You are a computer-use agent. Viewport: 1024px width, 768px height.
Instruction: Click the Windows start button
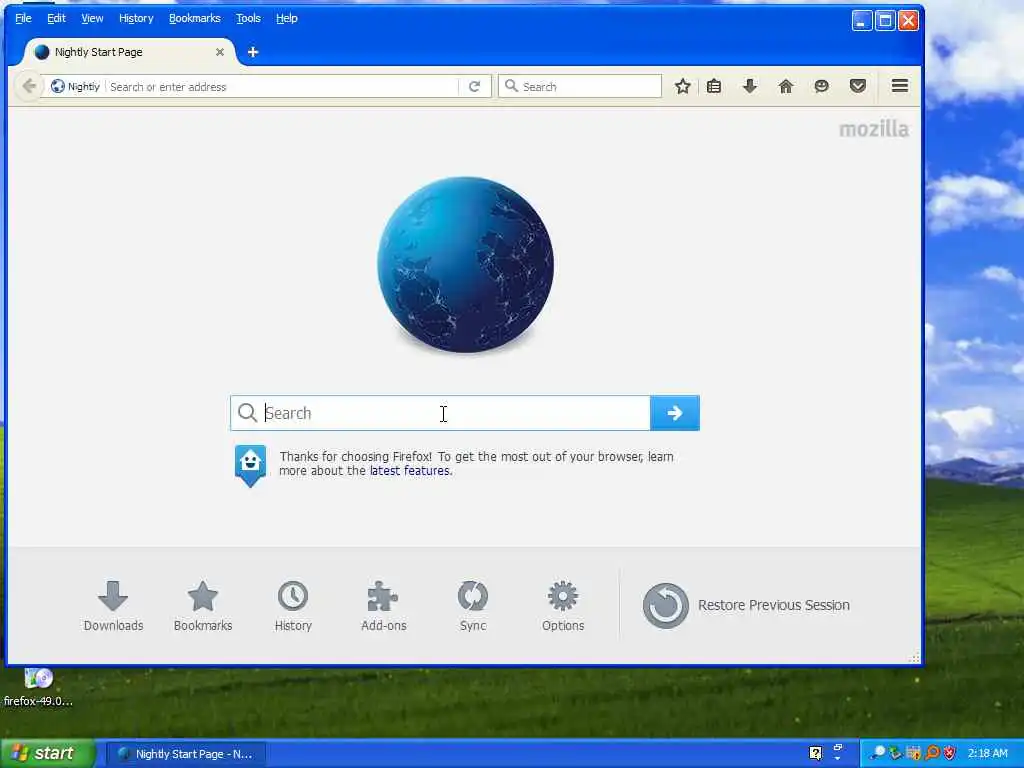[x=48, y=753]
